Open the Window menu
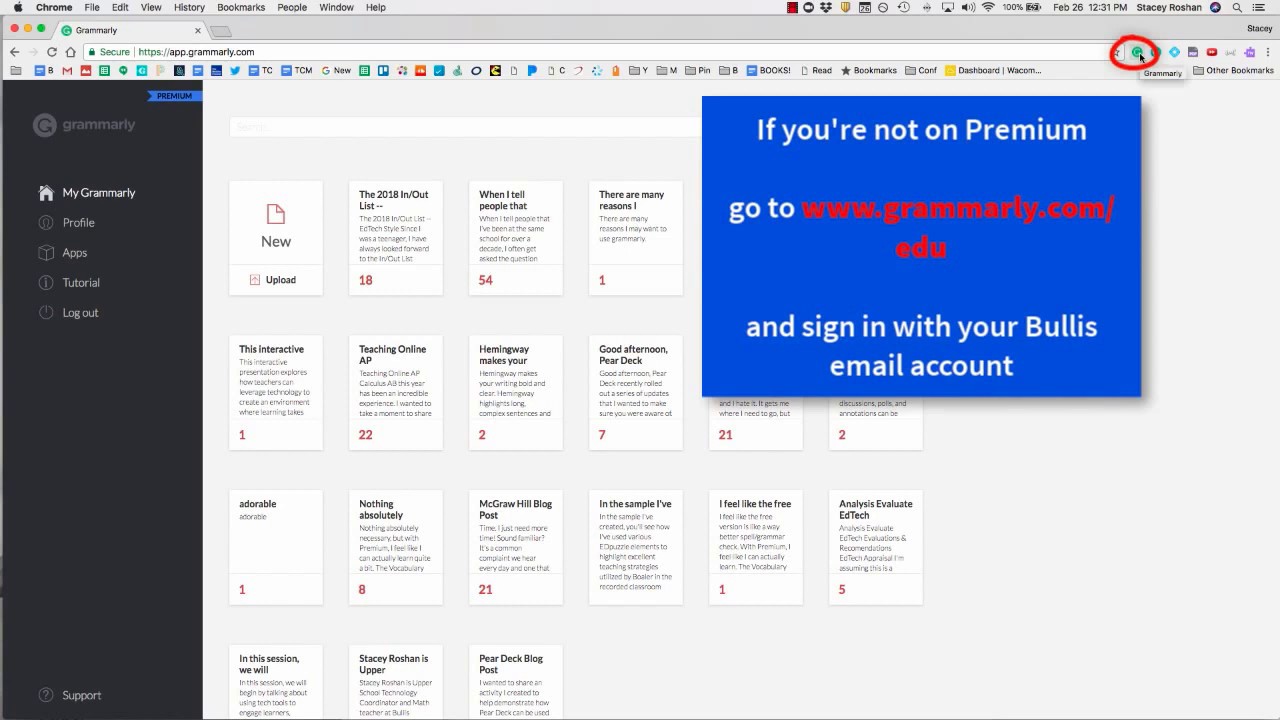1280x720 pixels. [336, 7]
